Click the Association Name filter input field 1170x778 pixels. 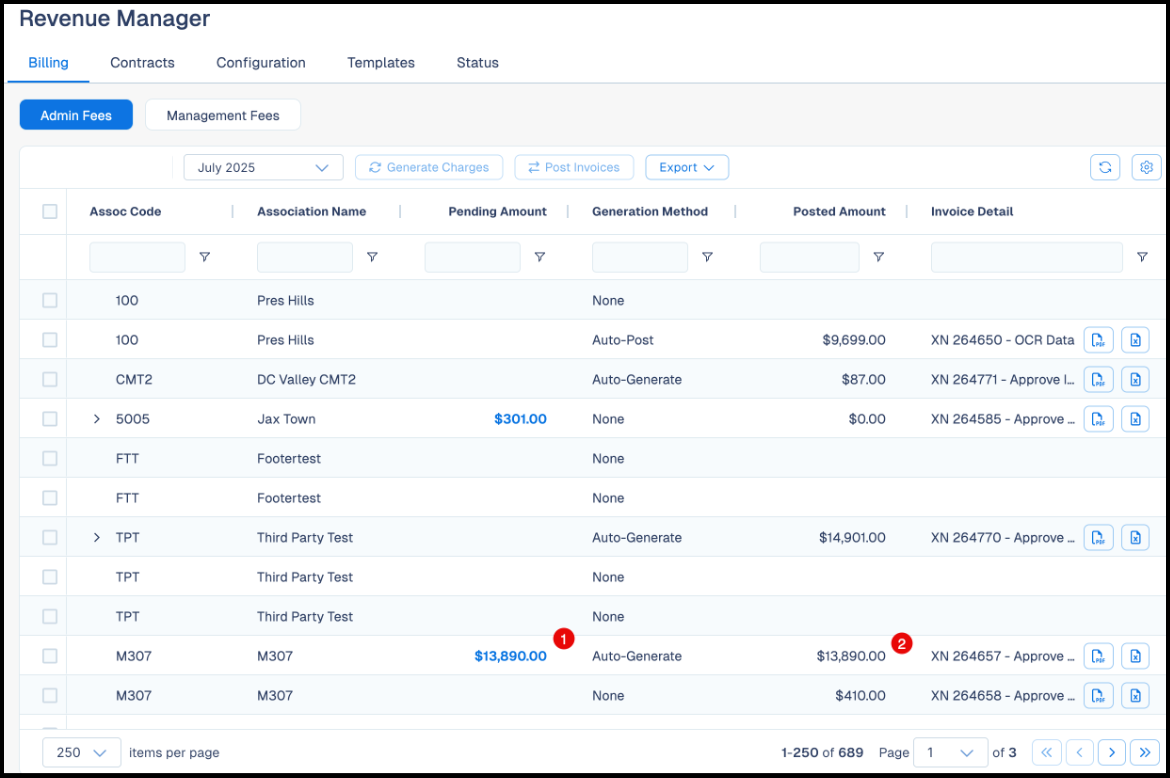[304, 257]
